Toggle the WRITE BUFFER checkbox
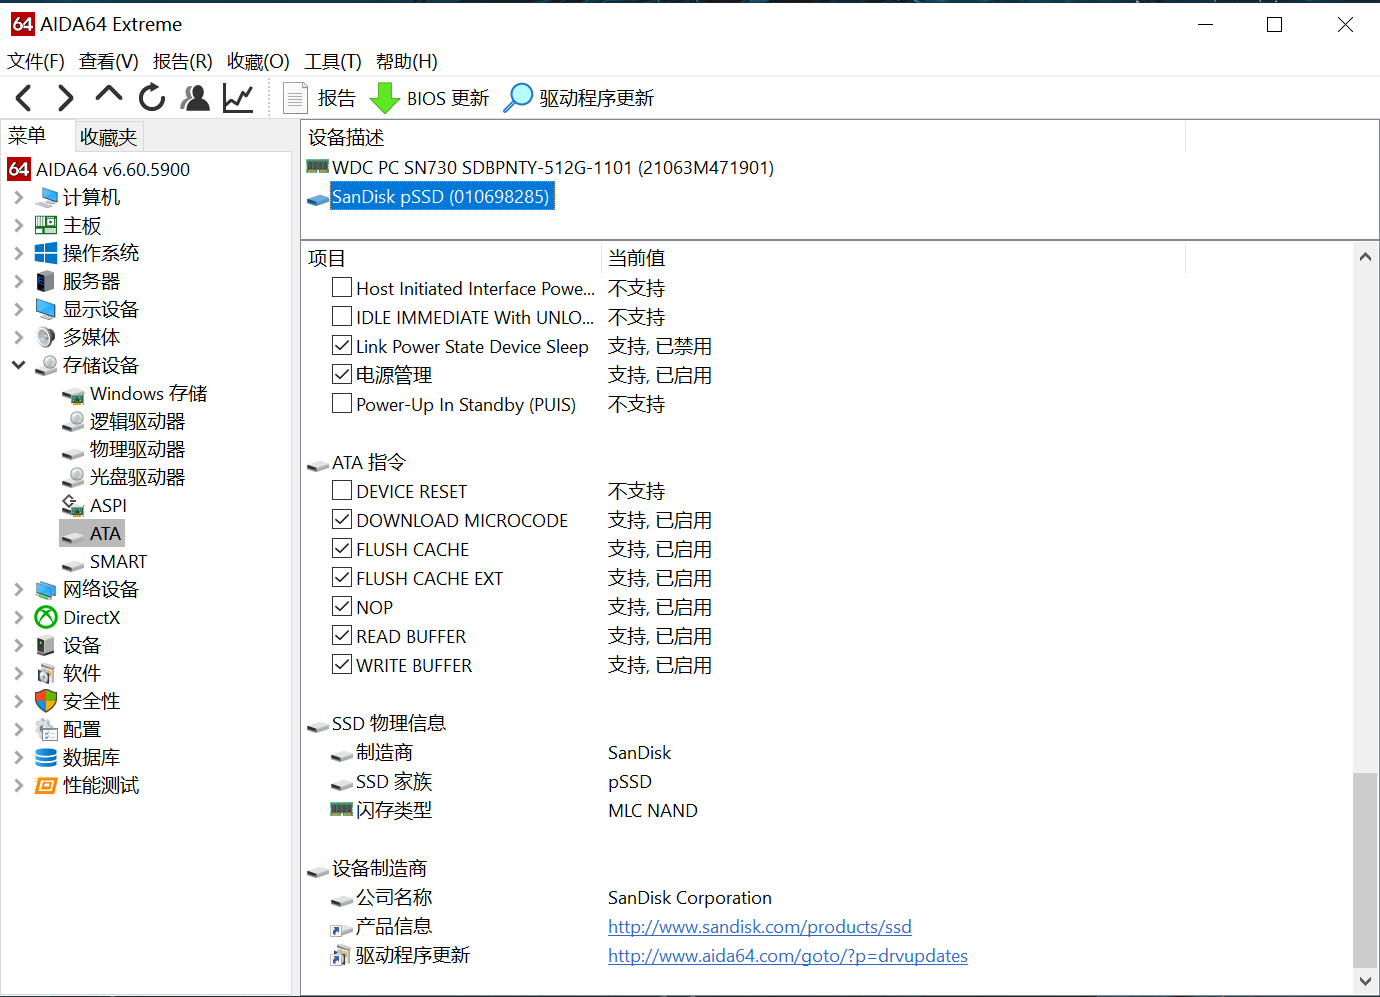This screenshot has width=1380, height=997. point(342,665)
